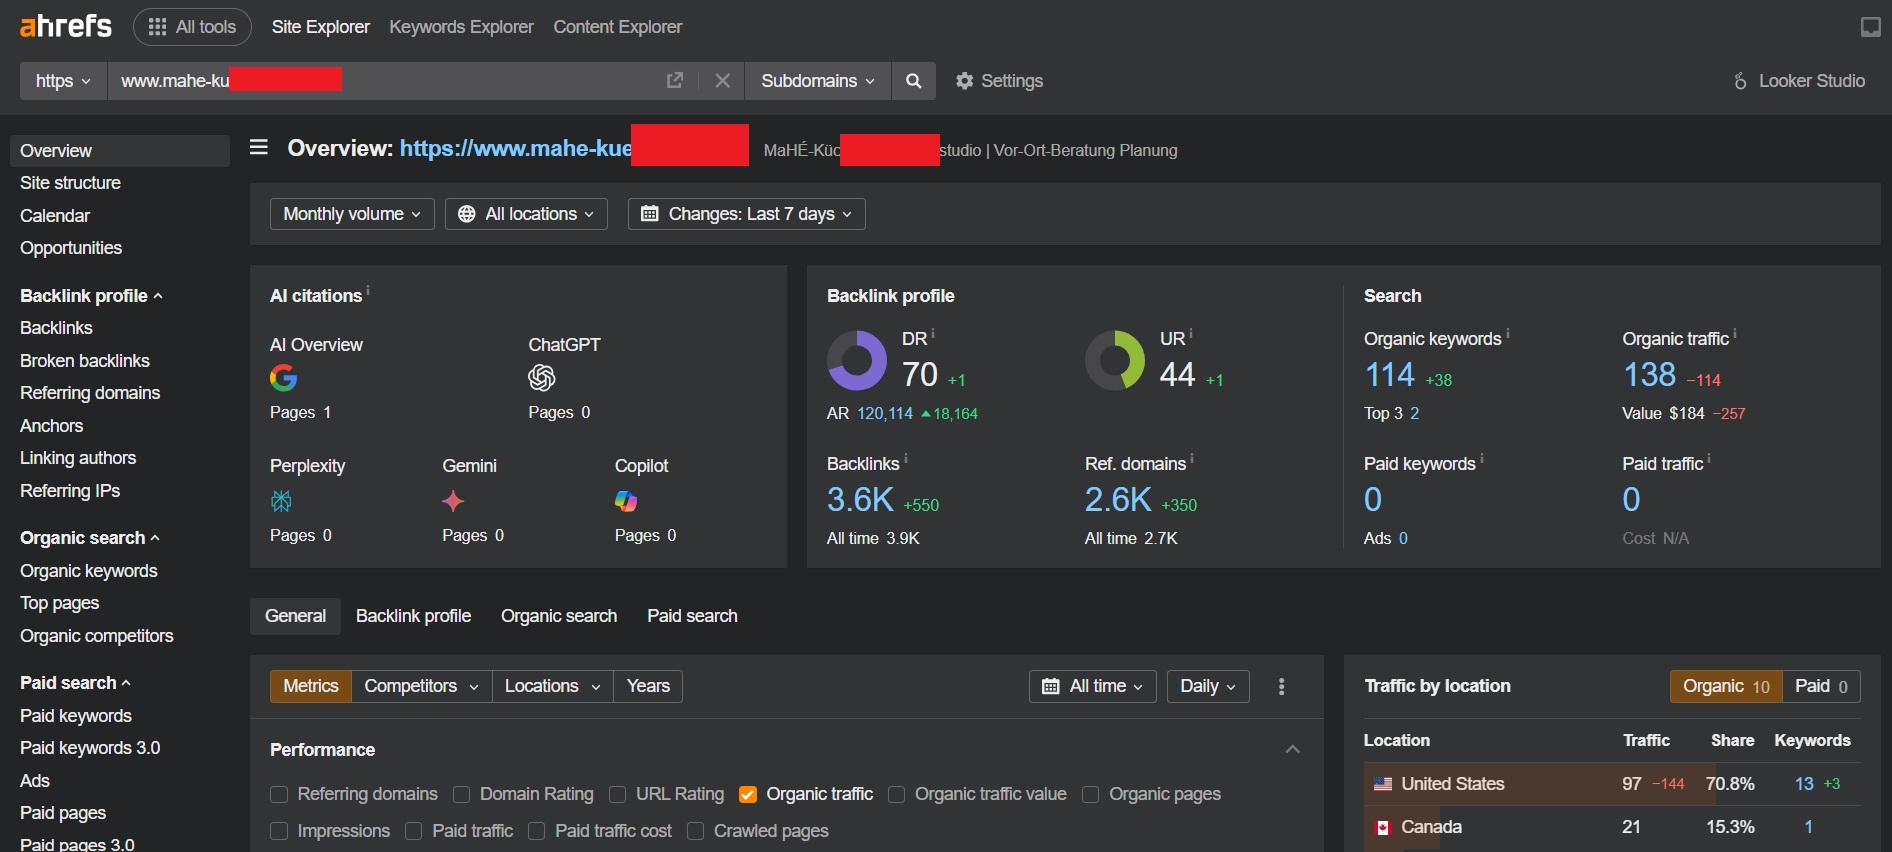
Task: Open the Monthly volume dropdown
Action: point(351,214)
